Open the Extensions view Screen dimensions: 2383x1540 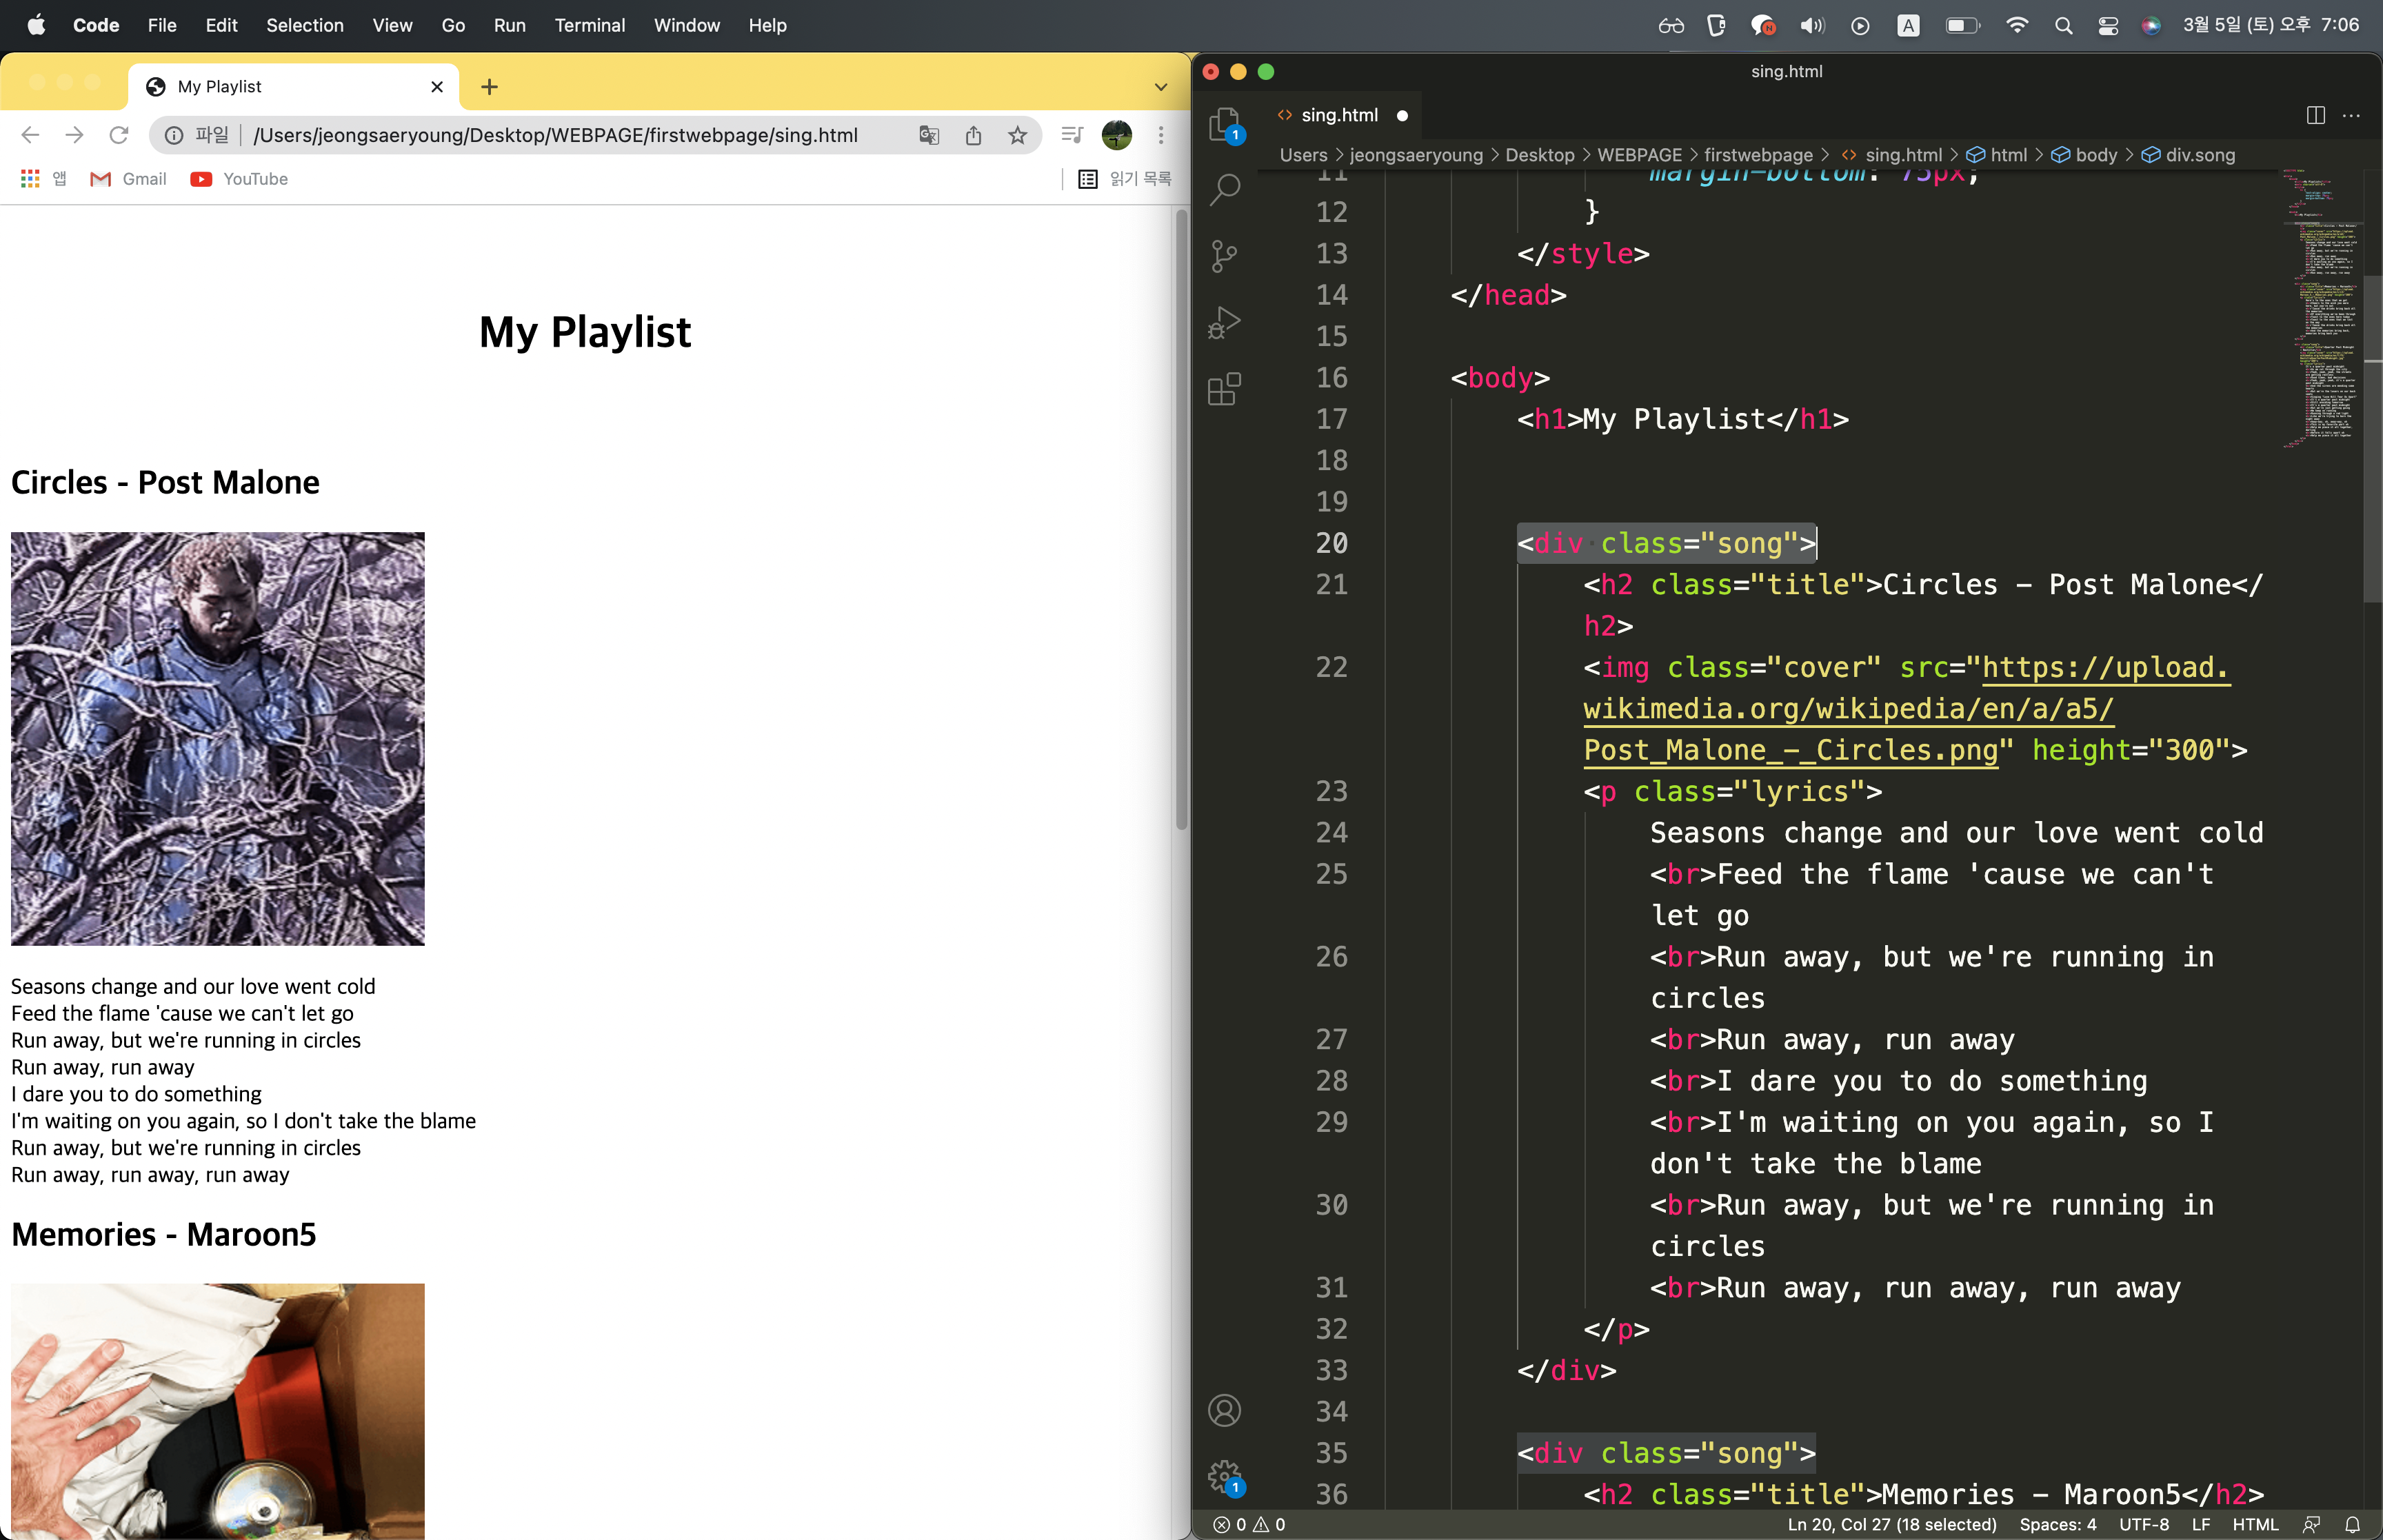(1224, 389)
